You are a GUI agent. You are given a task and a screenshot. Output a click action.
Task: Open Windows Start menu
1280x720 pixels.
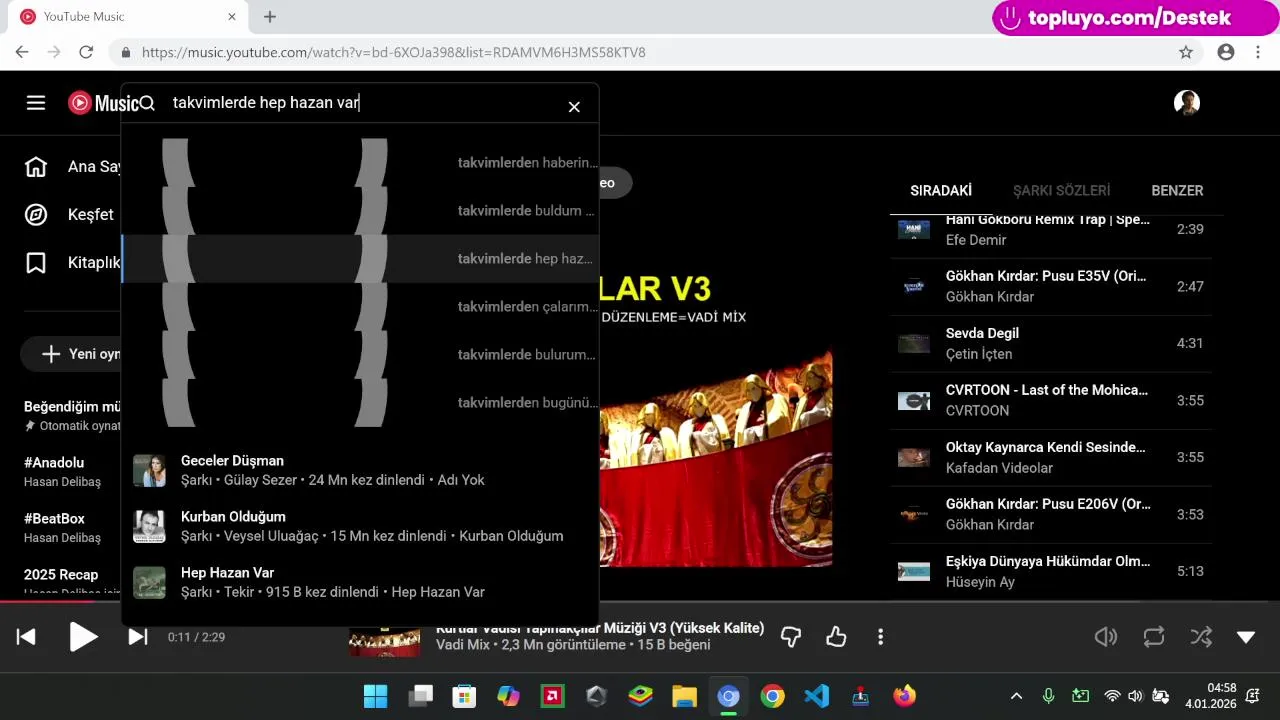click(376, 696)
